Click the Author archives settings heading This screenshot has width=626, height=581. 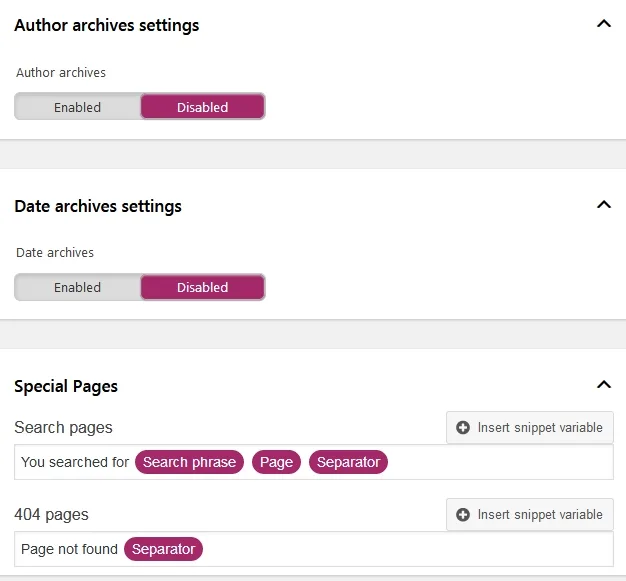[x=107, y=25]
